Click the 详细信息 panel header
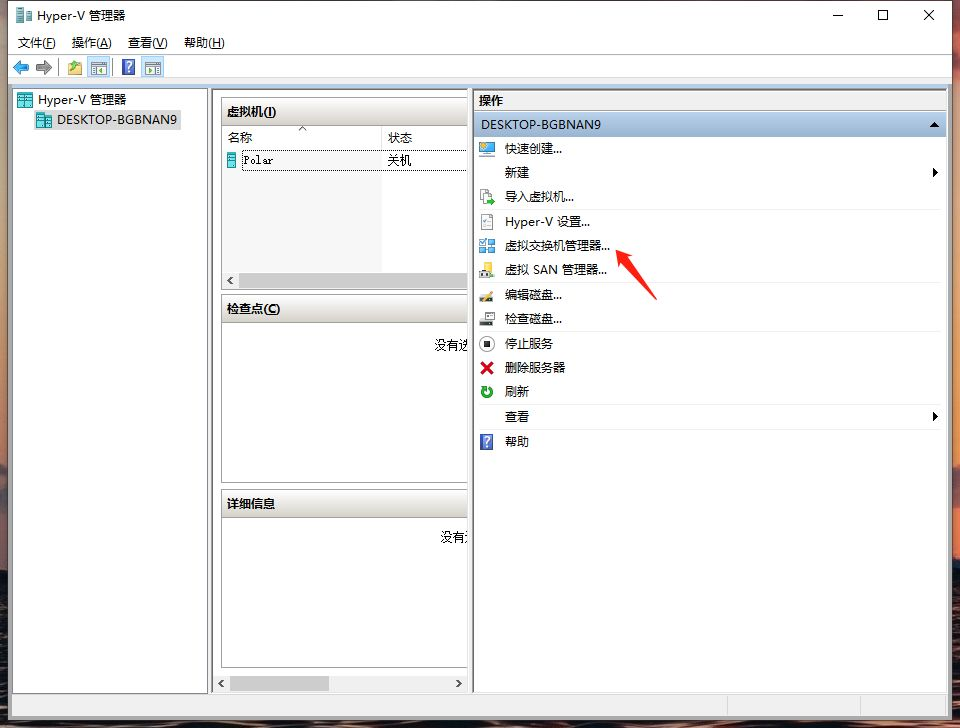Image resolution: width=960 pixels, height=728 pixels. pyautogui.click(x=344, y=504)
